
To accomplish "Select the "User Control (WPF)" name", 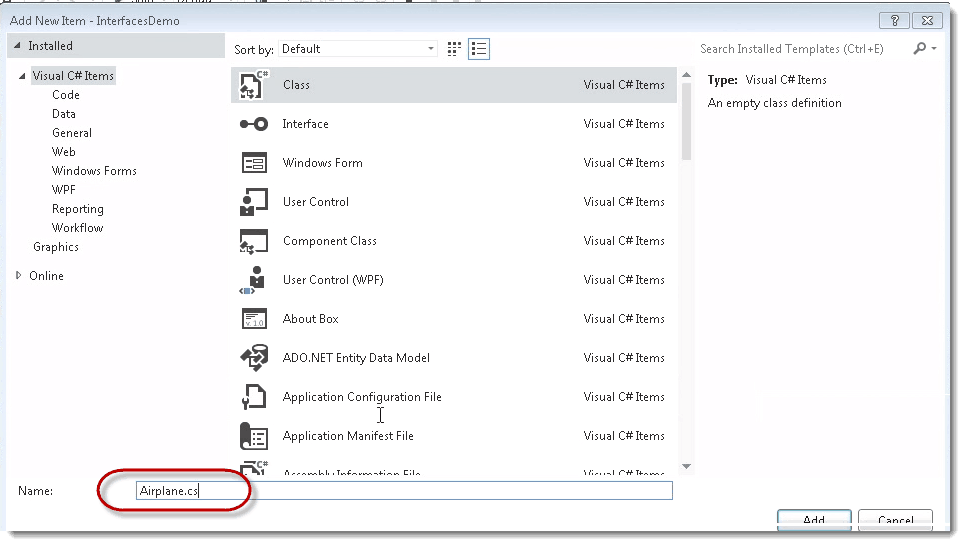I will pyautogui.click(x=333, y=280).
